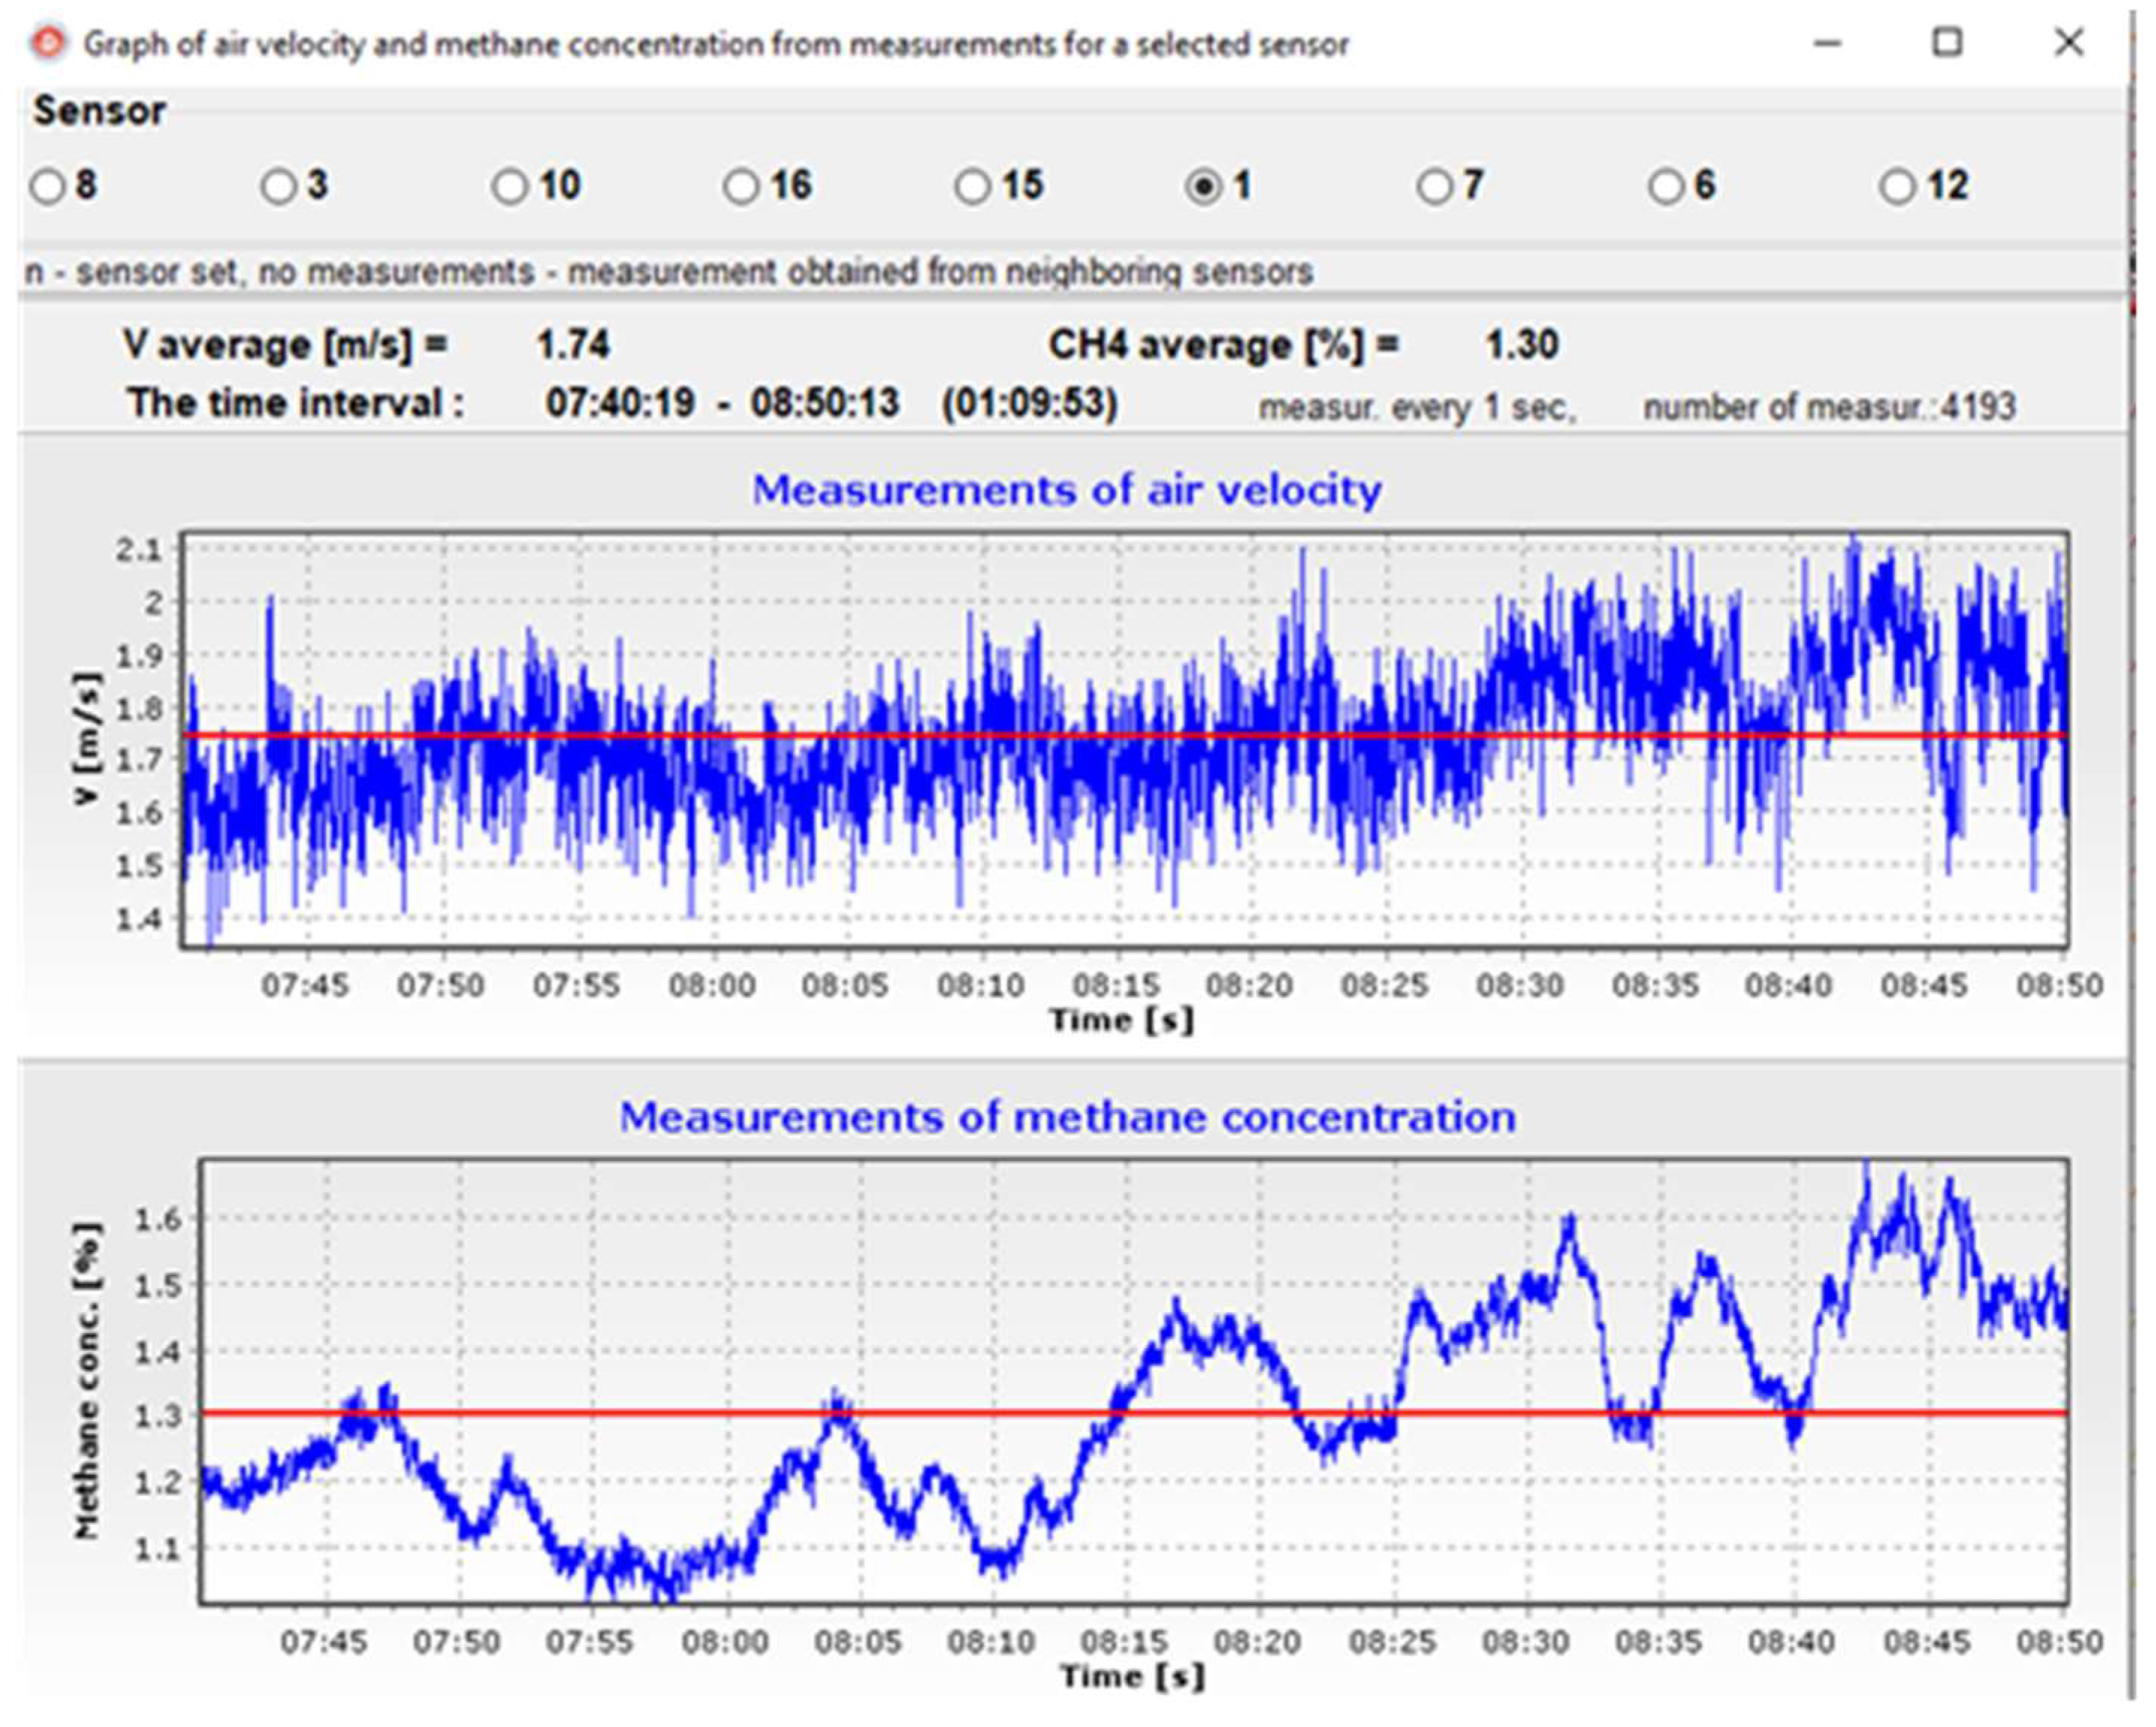Image resolution: width=2156 pixels, height=1727 pixels.
Task: Pick sensor 15 radio button
Action: 972,187
